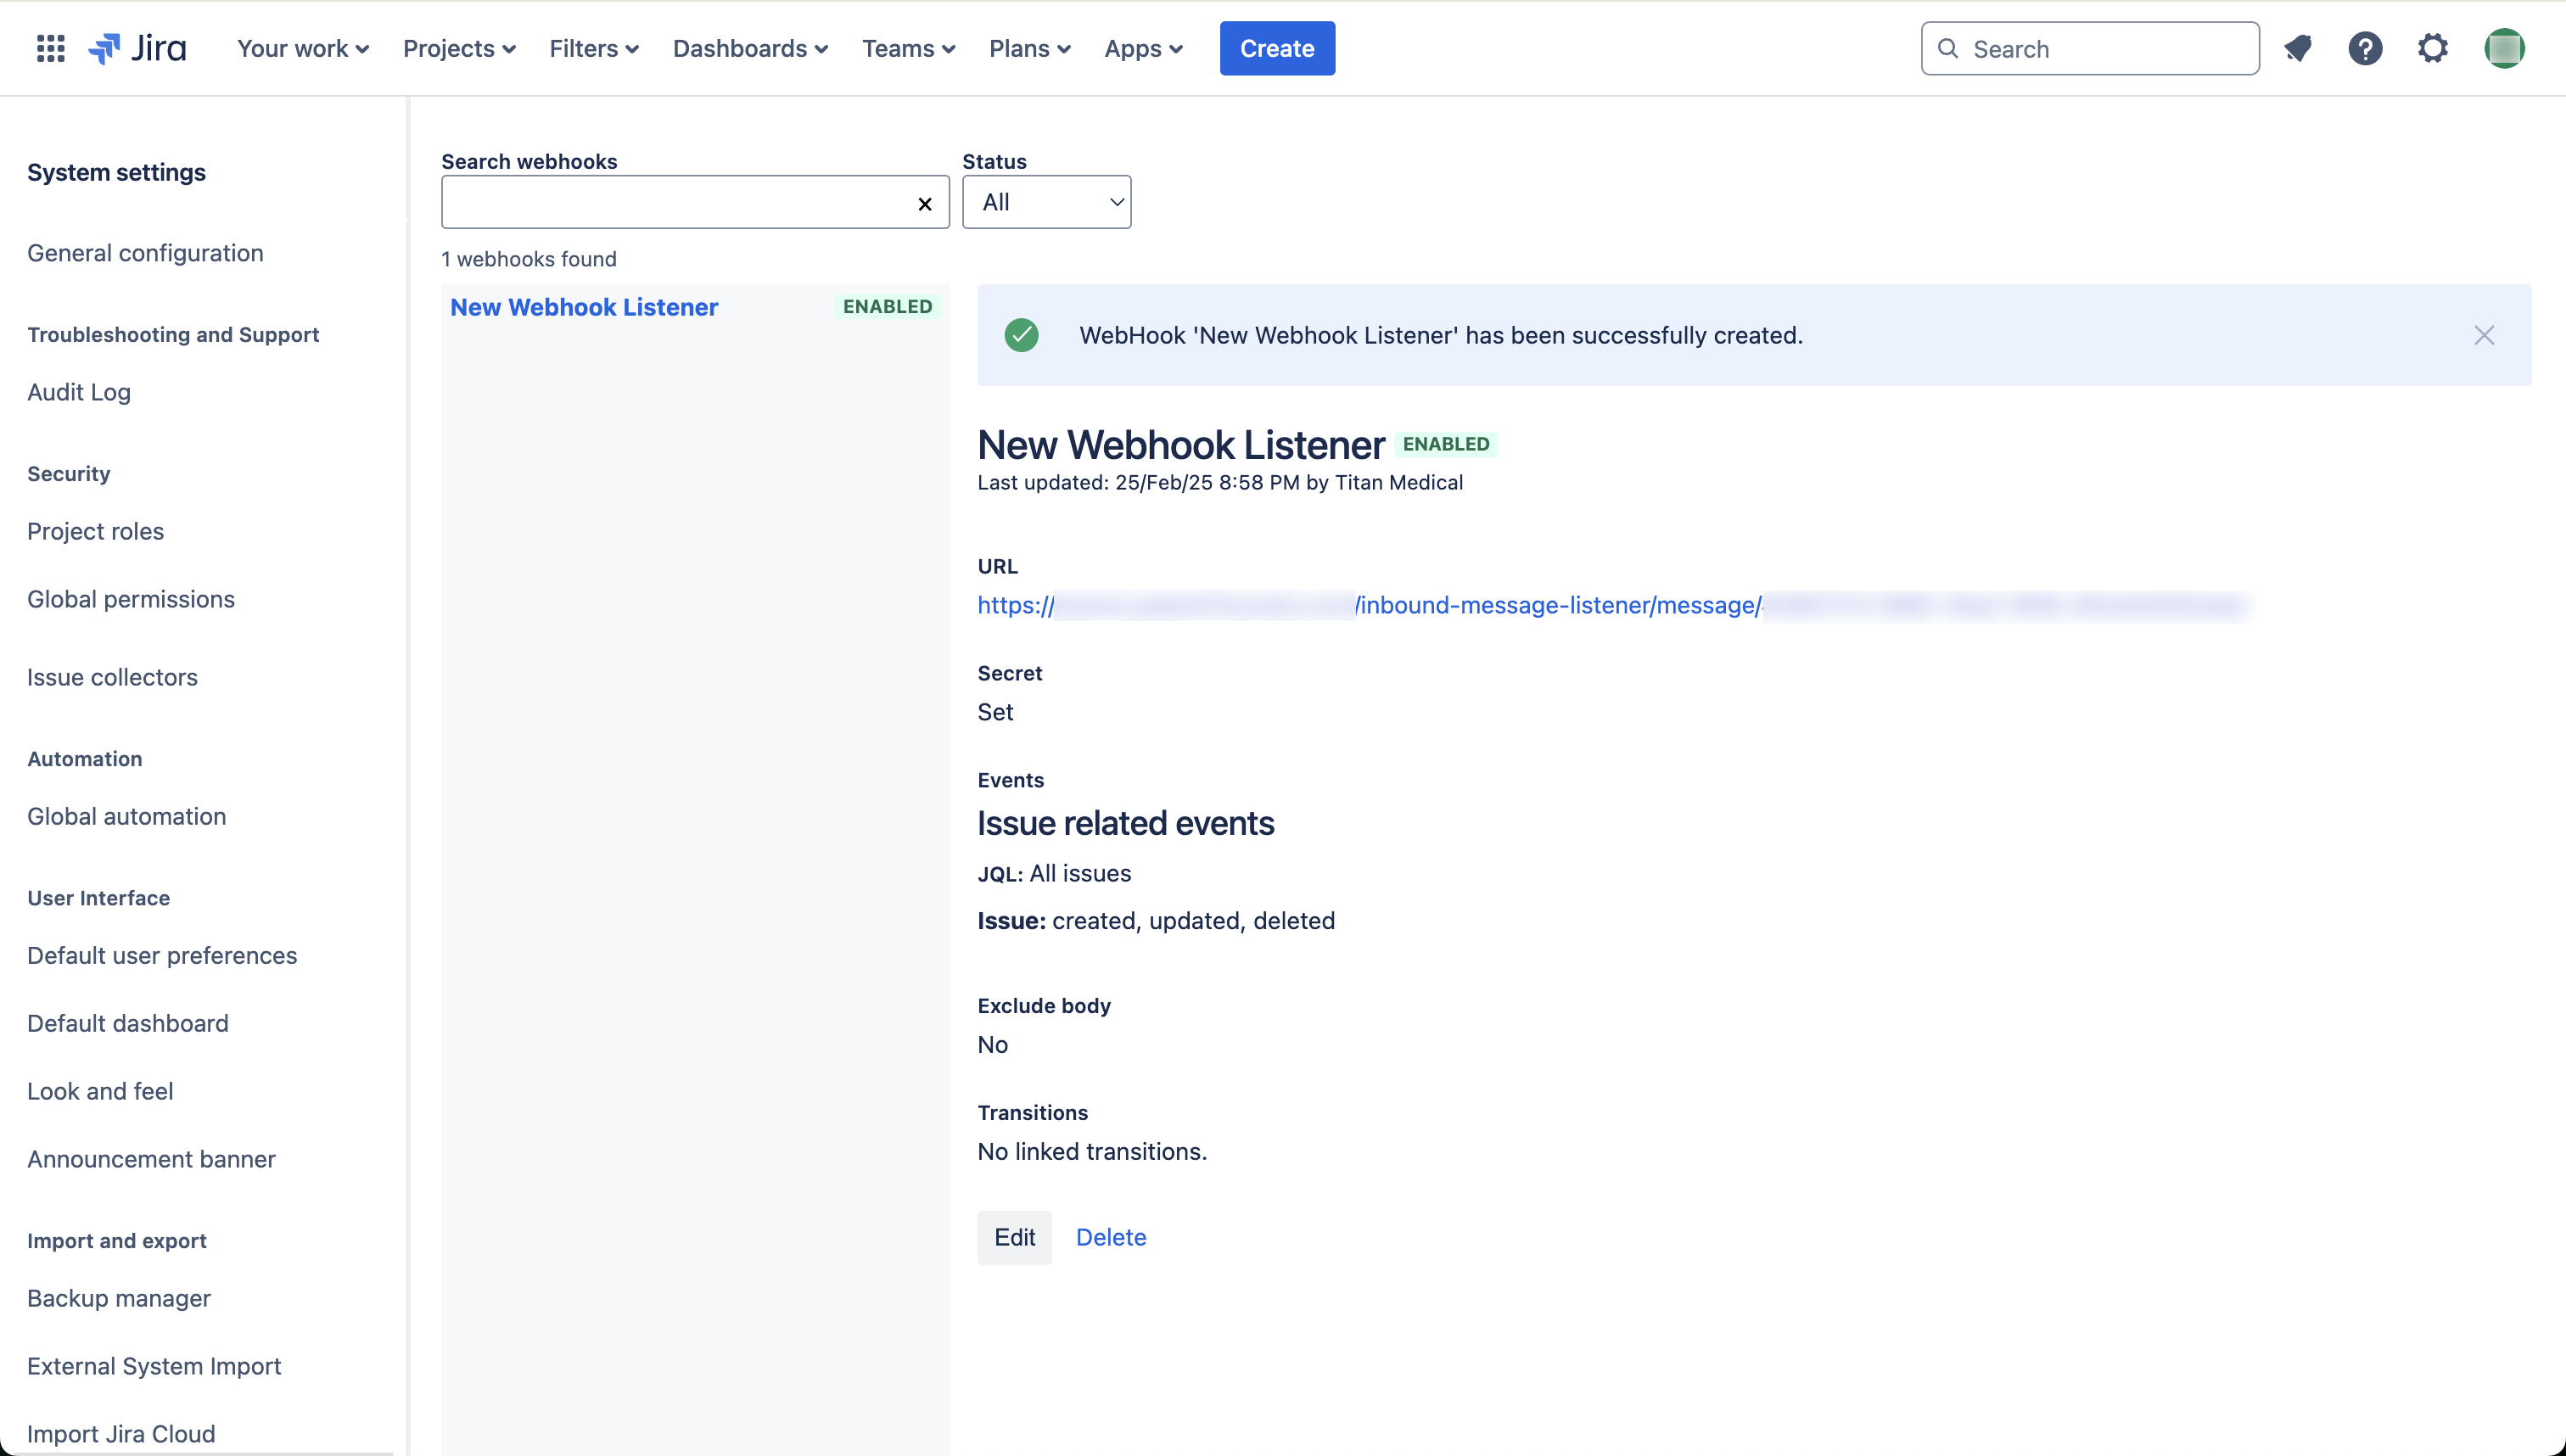Open Default dashboard settings
This screenshot has height=1456, width=2566.
pyautogui.click(x=128, y=1023)
